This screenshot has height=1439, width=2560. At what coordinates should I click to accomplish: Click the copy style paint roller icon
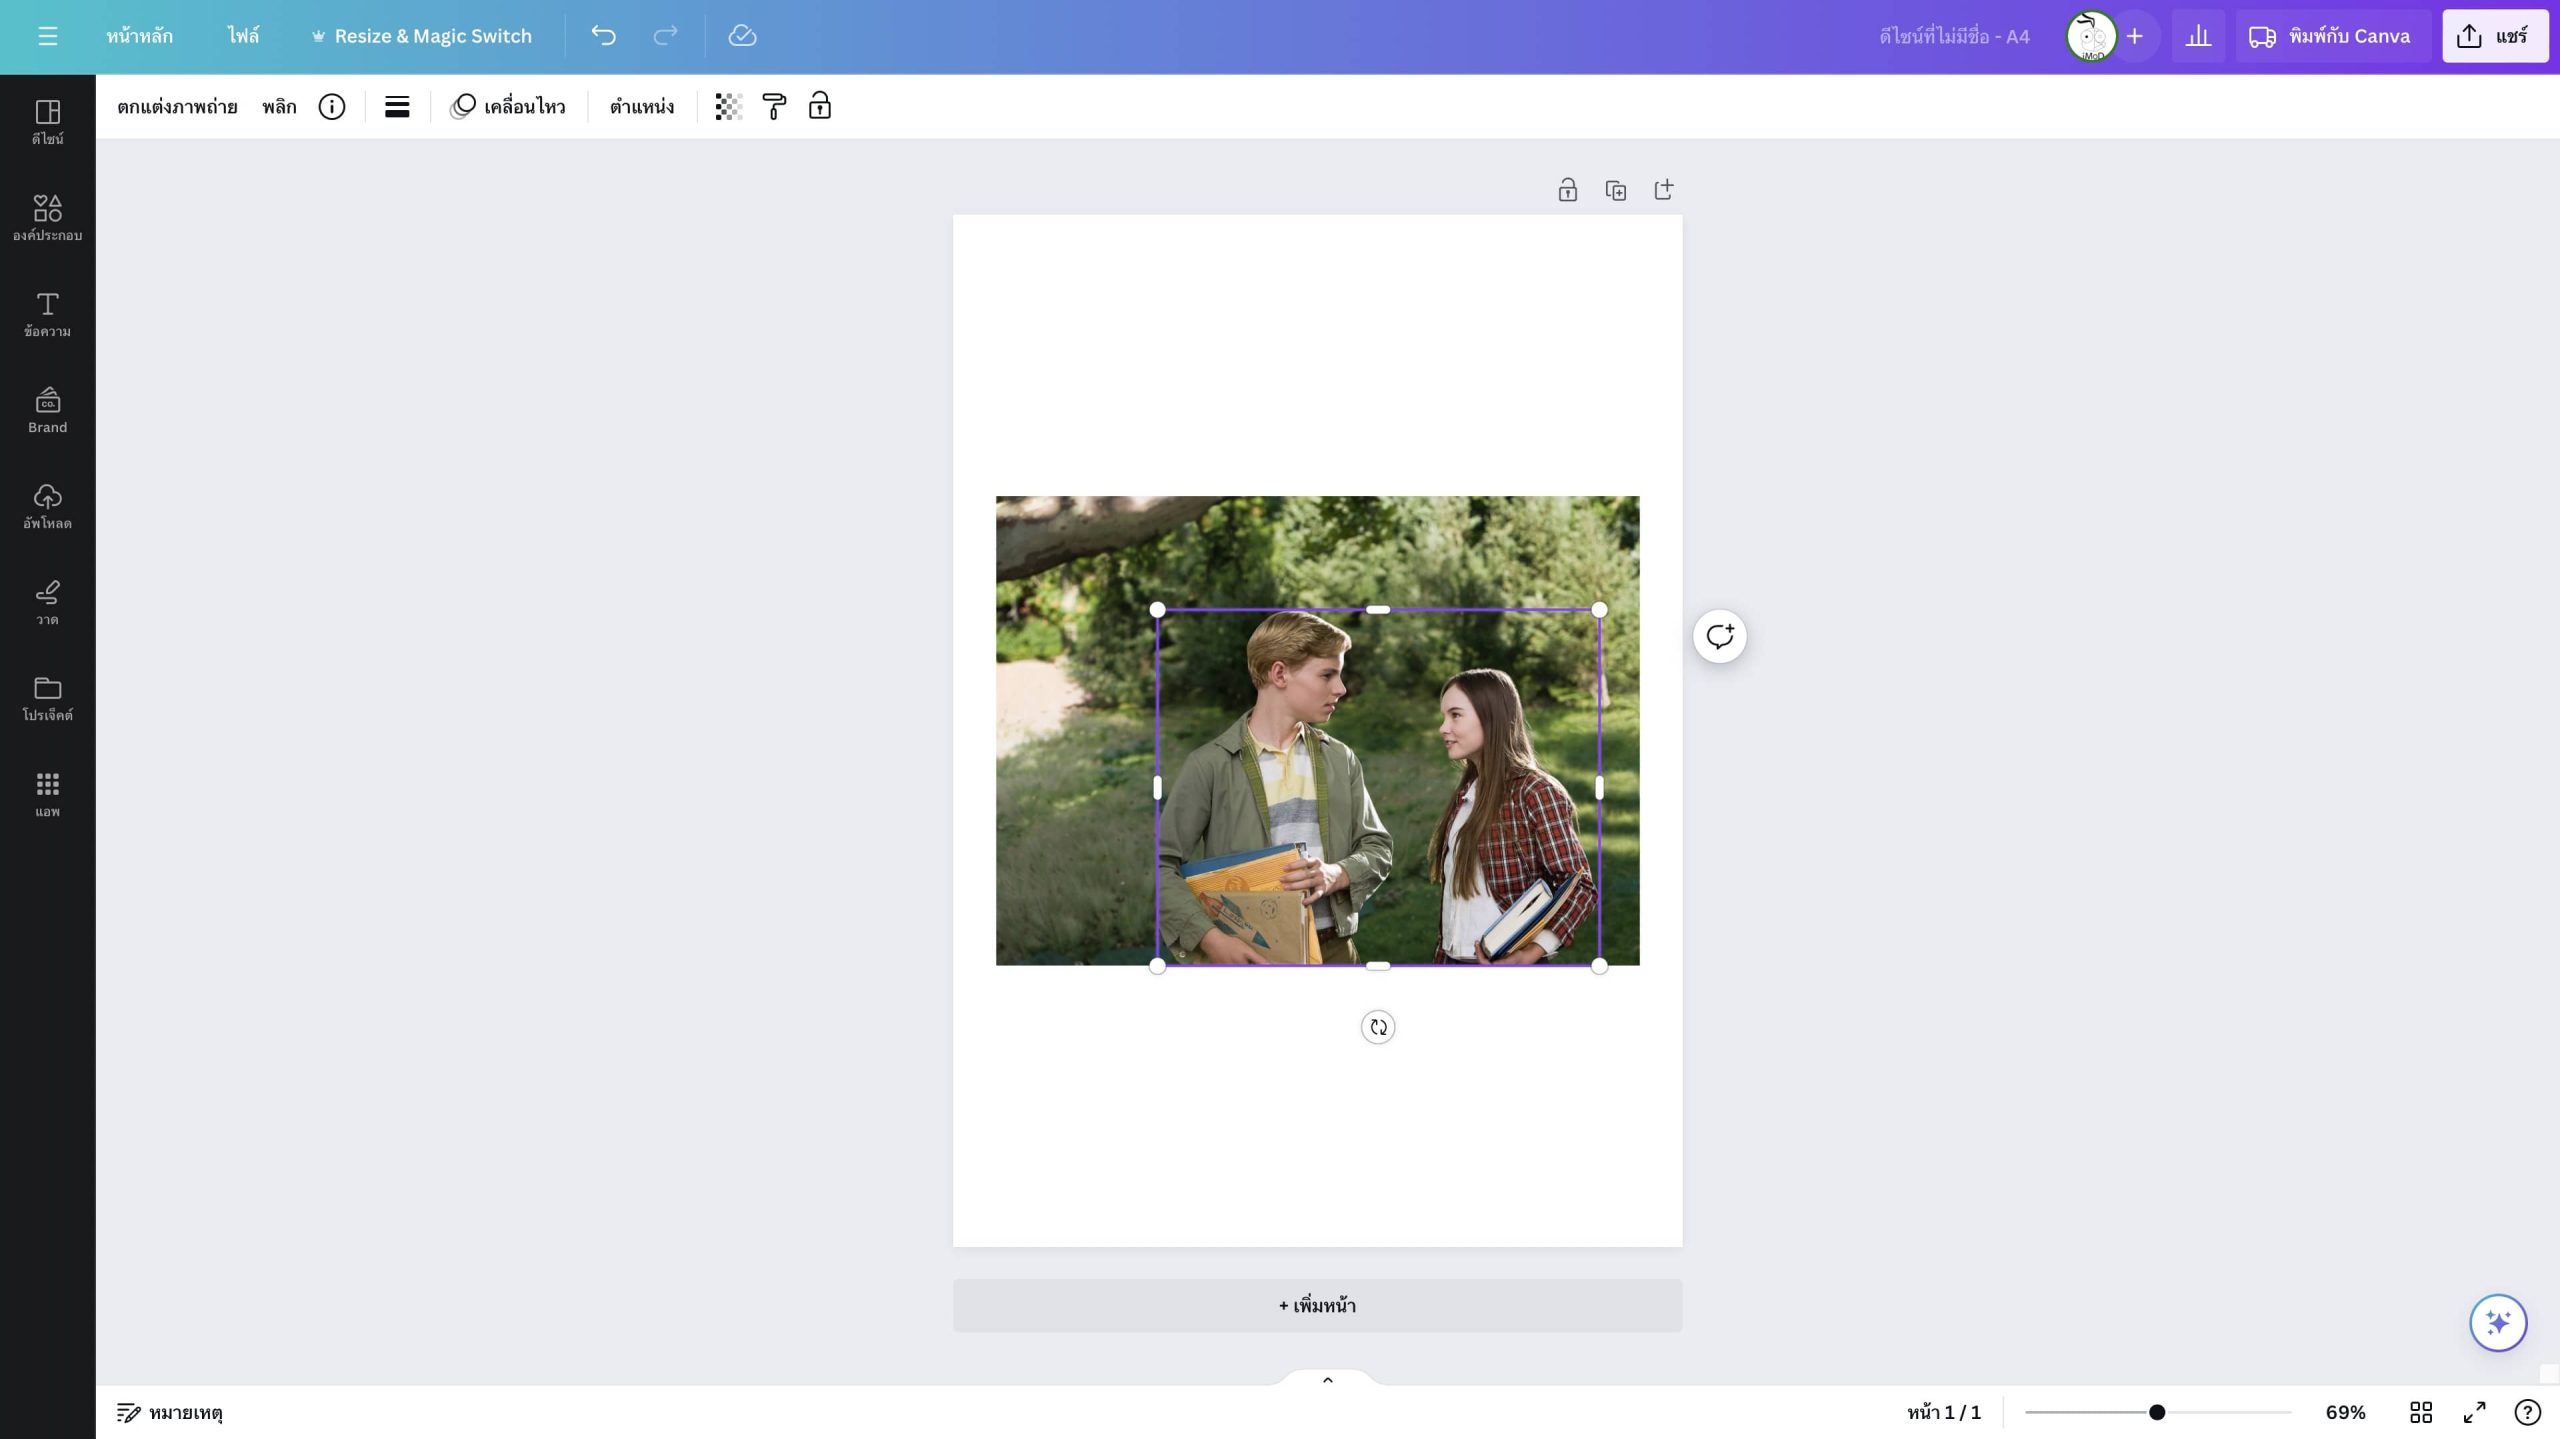tap(774, 107)
